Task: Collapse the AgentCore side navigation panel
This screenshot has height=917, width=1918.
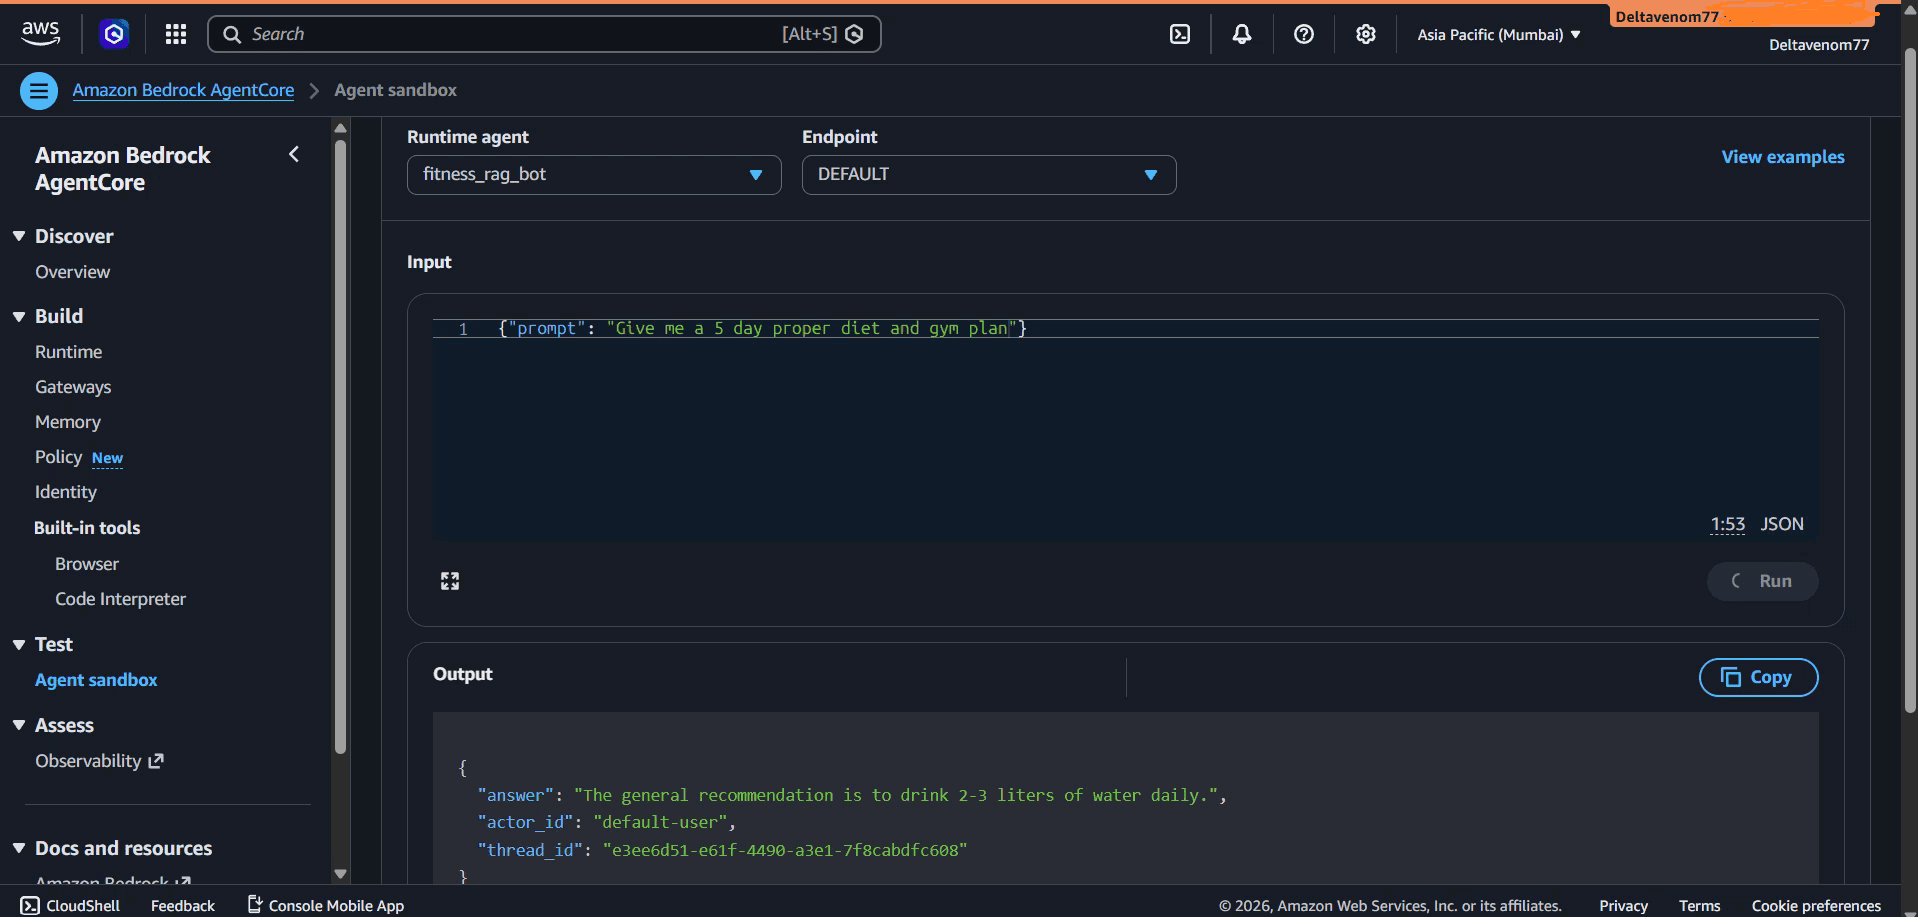Action: pyautogui.click(x=294, y=154)
